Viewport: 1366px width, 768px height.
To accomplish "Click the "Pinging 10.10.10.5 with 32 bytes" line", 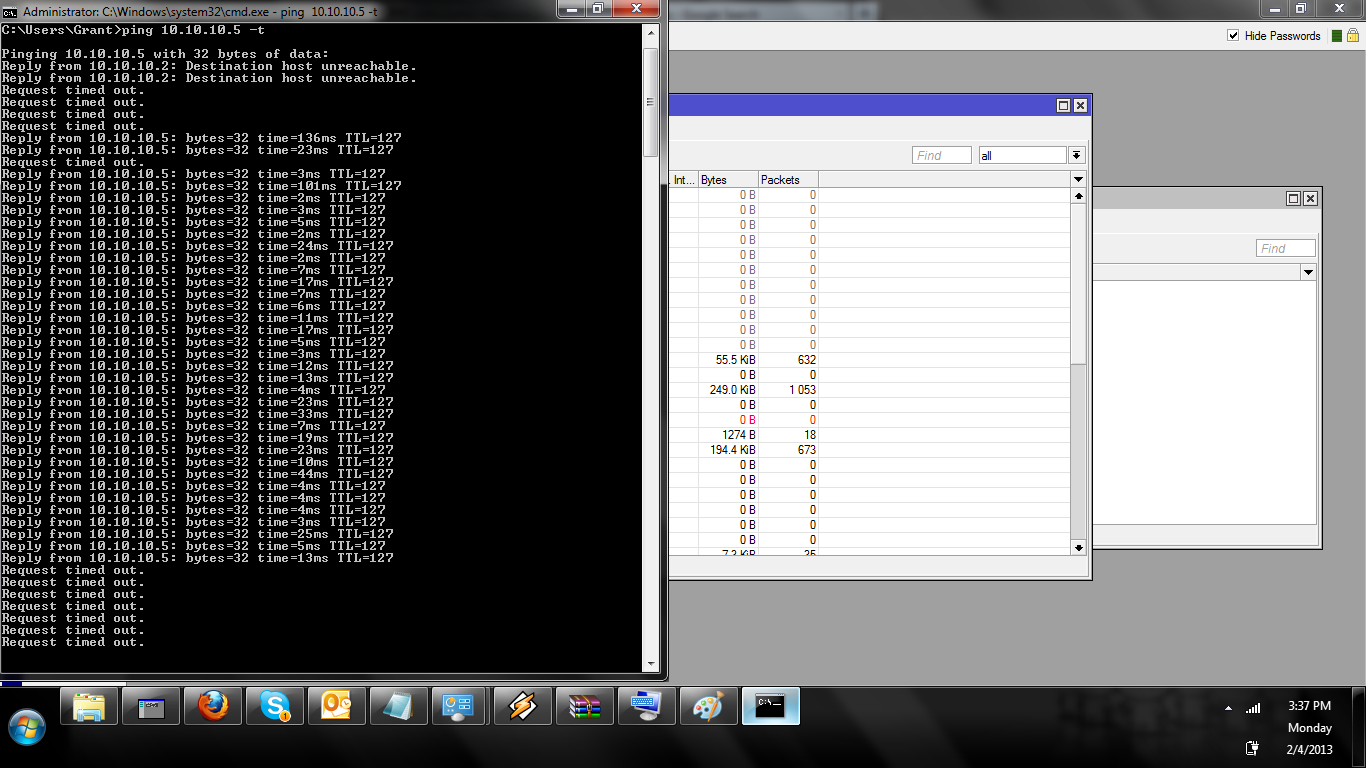I will point(165,54).
